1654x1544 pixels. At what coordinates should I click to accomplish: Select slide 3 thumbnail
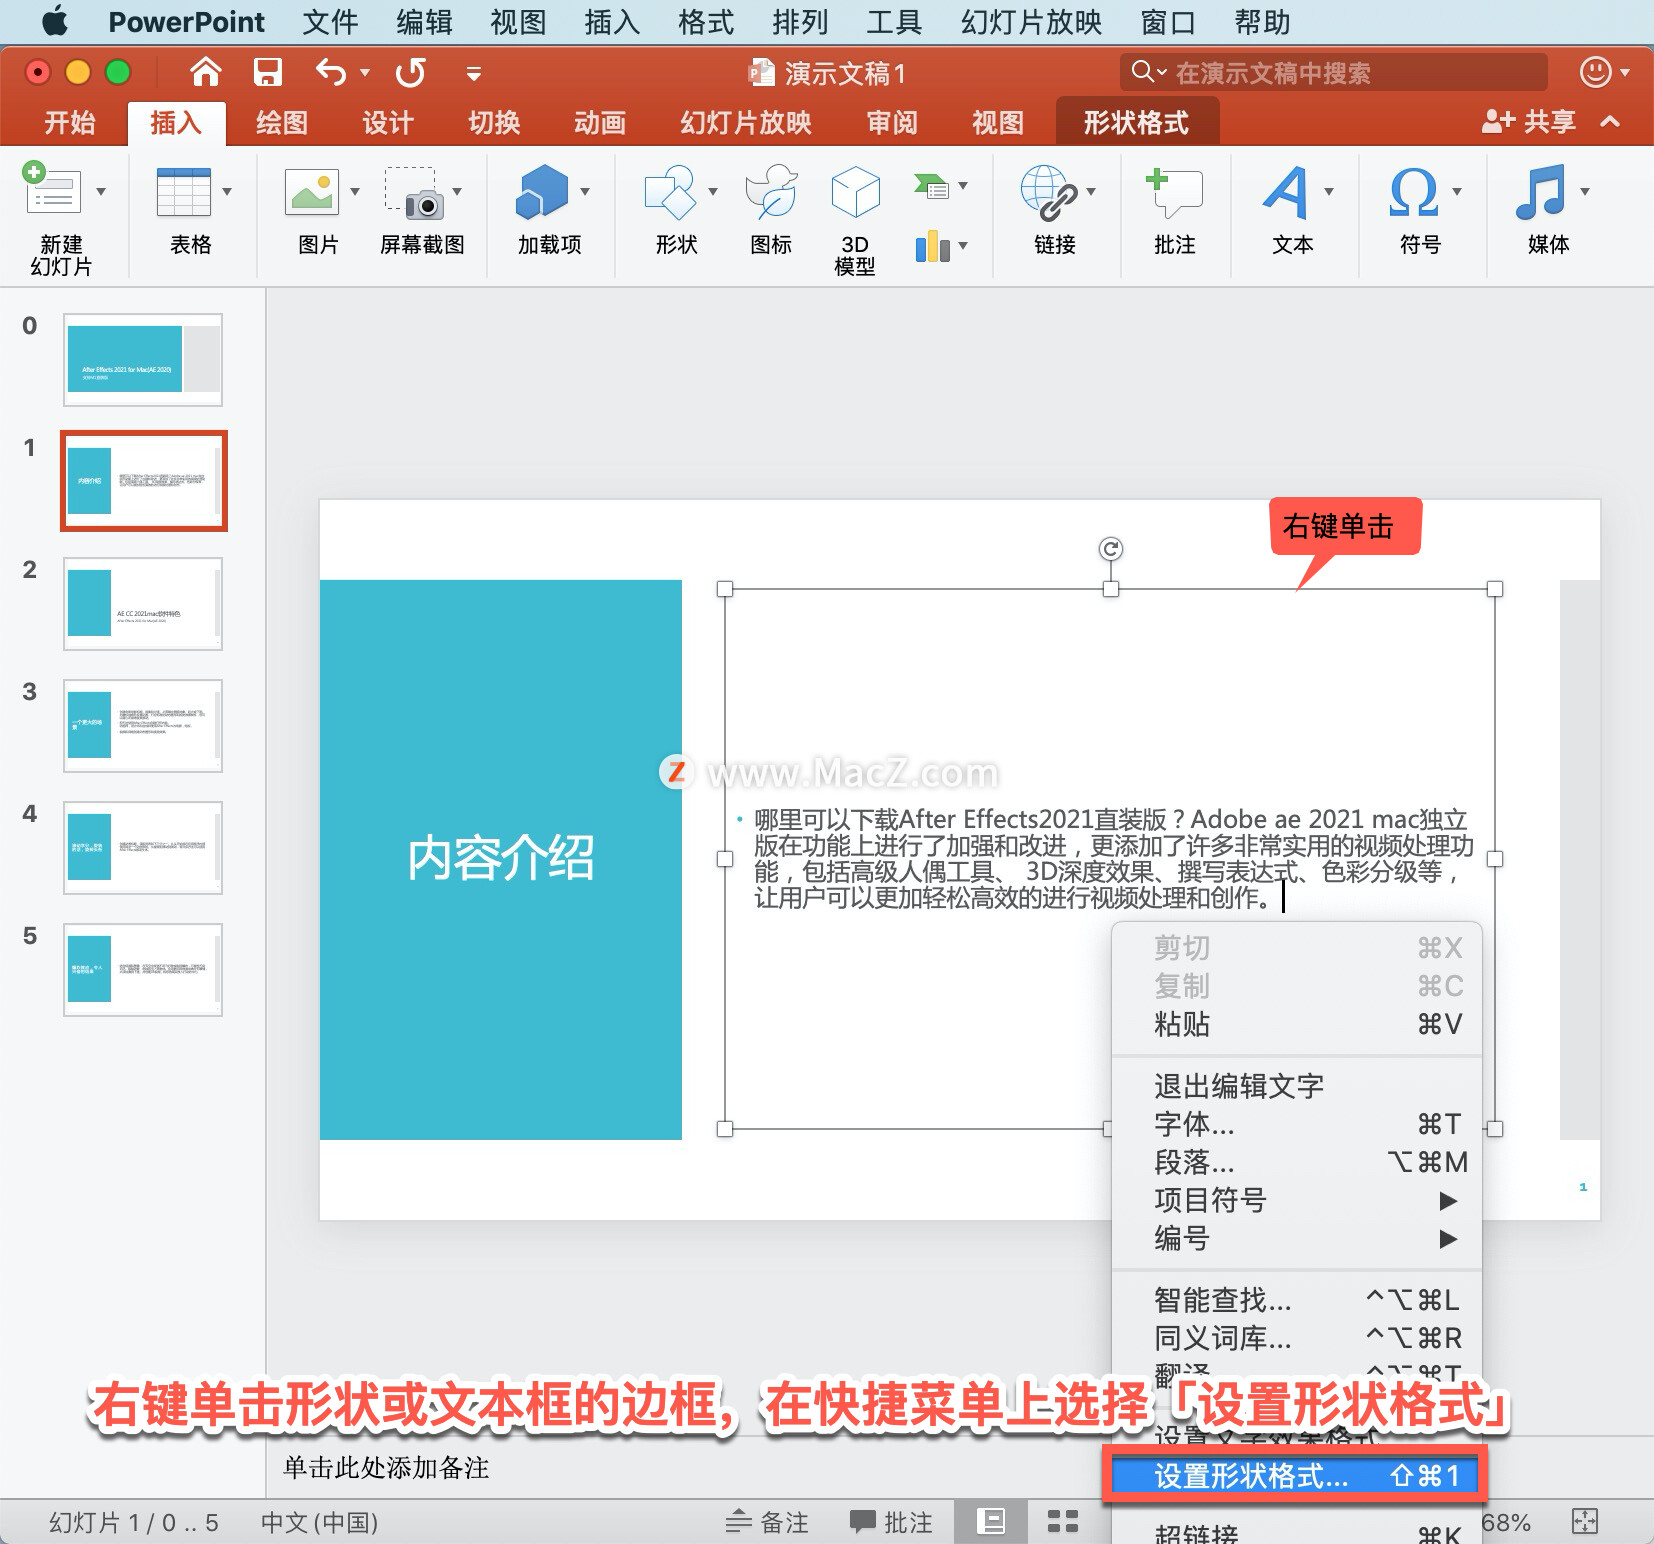[143, 726]
